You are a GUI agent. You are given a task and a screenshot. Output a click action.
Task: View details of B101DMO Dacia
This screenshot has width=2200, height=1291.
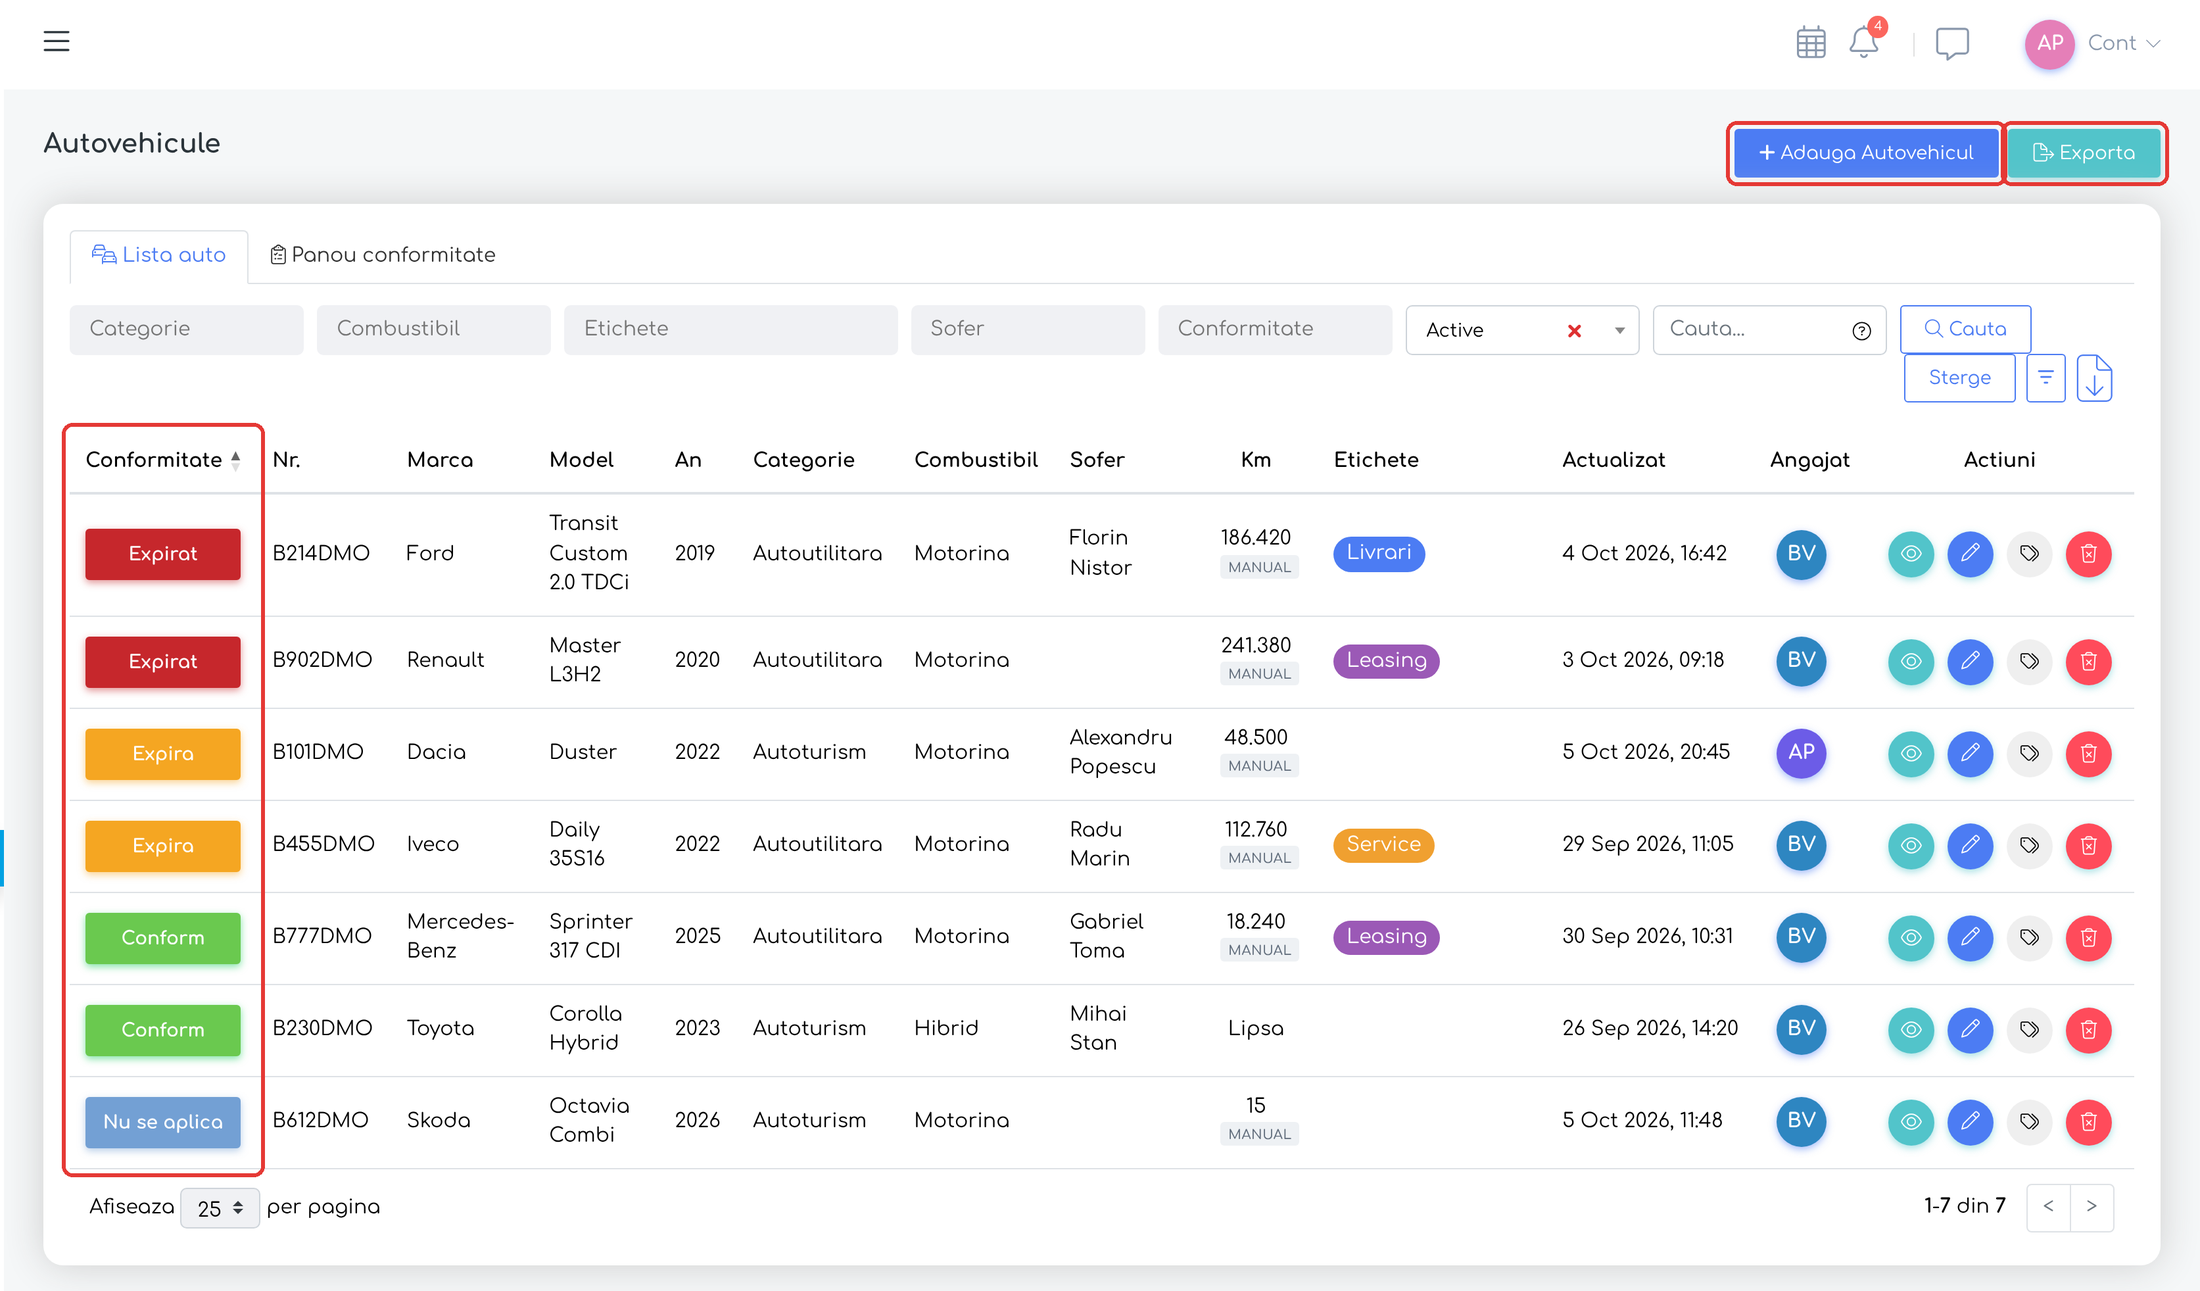[x=1911, y=753]
